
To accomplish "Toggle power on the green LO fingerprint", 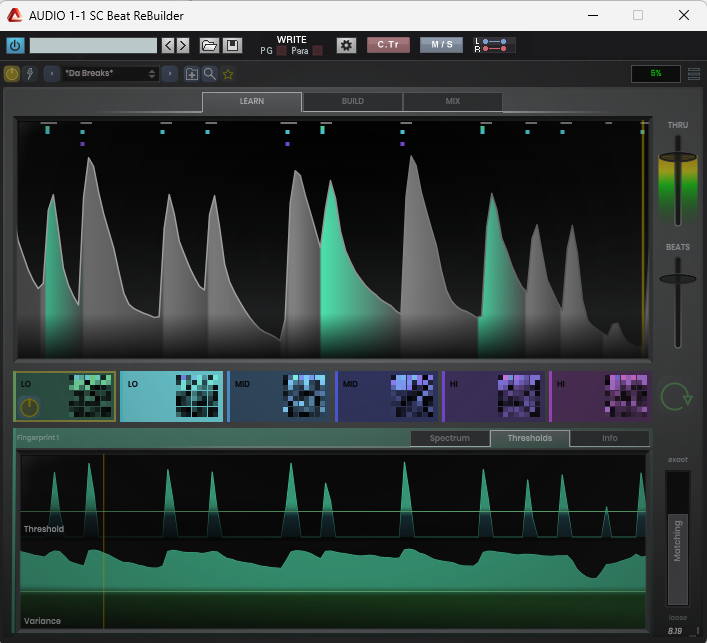I will pyautogui.click(x=29, y=408).
